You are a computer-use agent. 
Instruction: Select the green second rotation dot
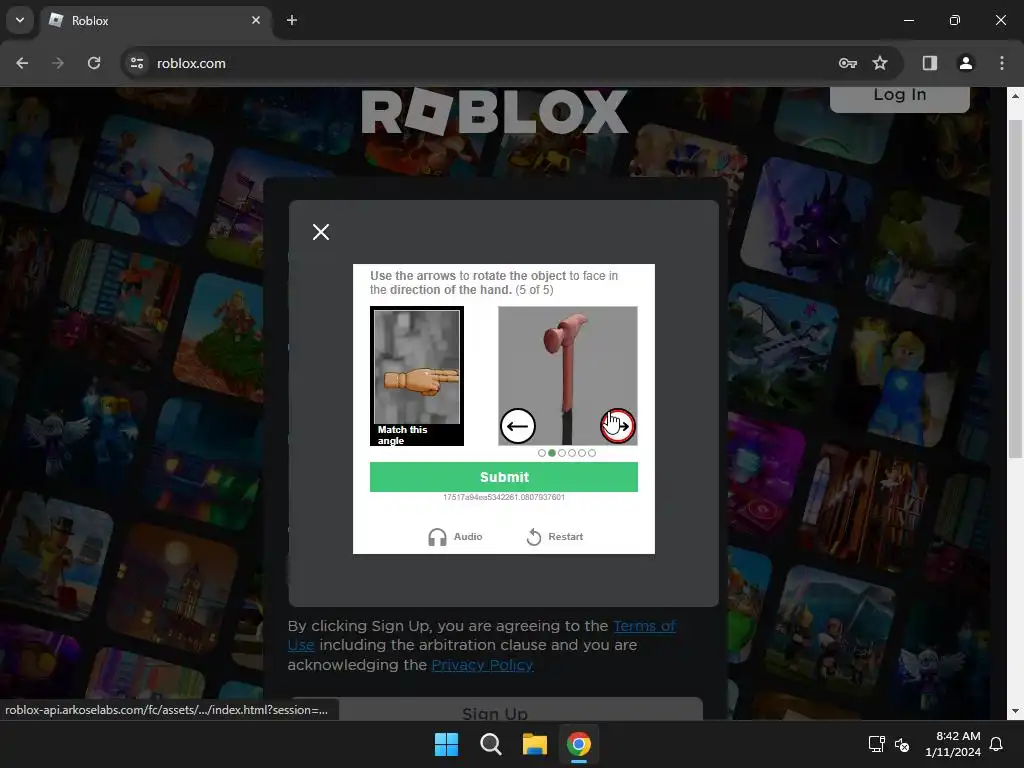pyautogui.click(x=552, y=453)
